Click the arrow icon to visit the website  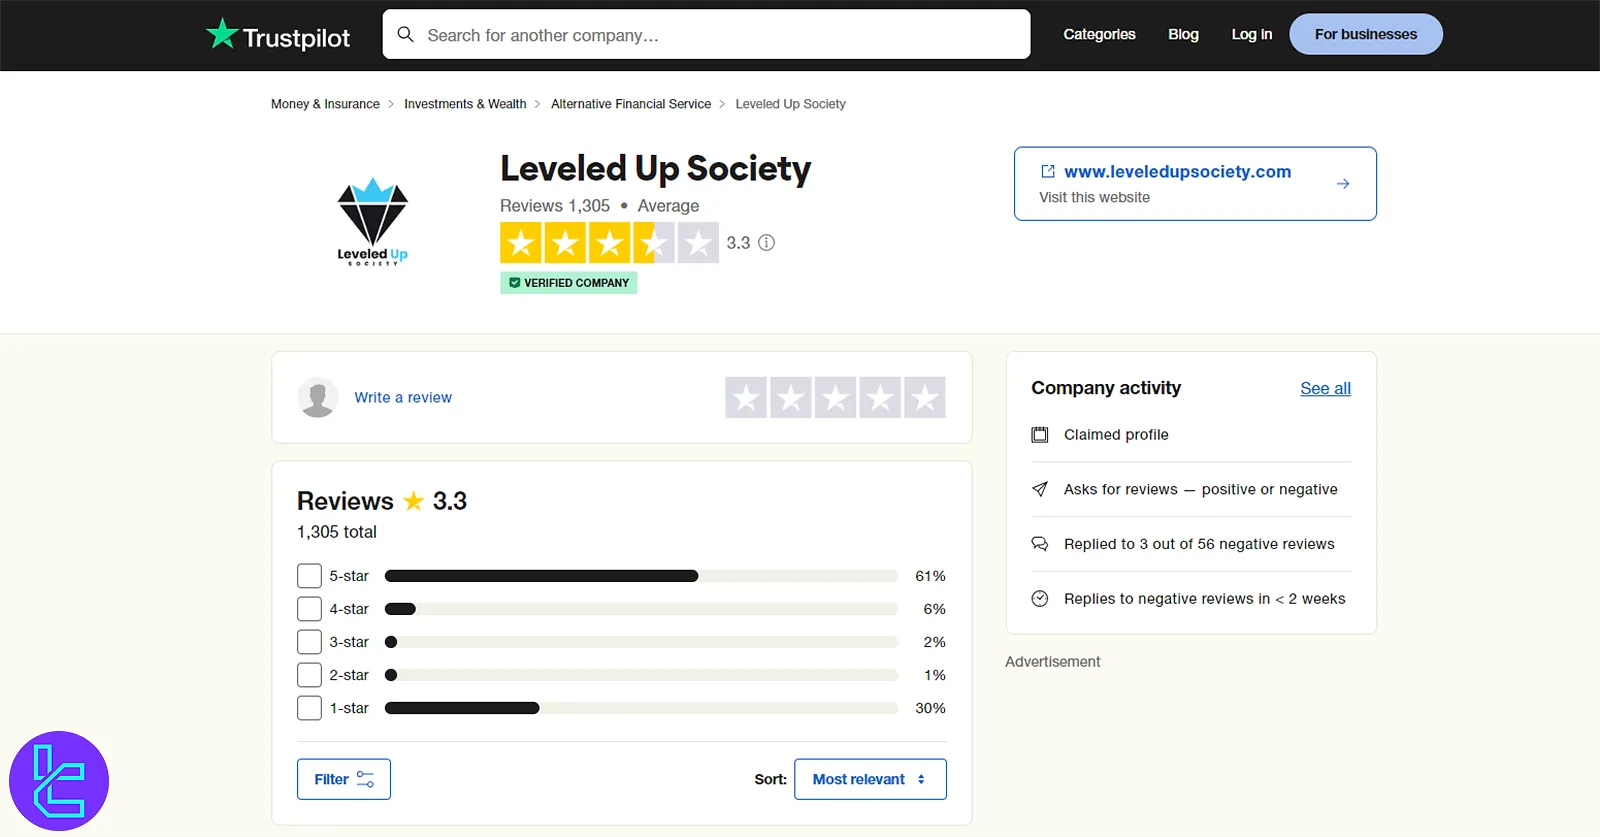(1342, 183)
